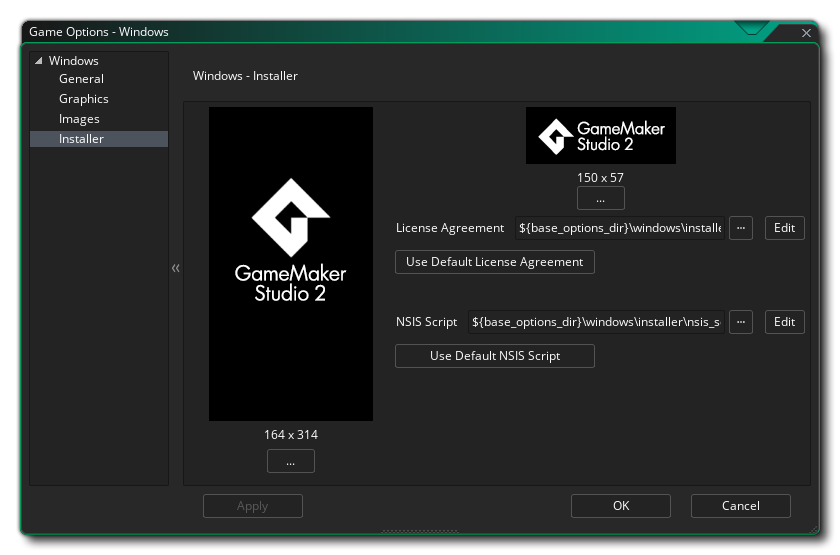Collapse the sidebar with the double chevron

pyautogui.click(x=176, y=268)
